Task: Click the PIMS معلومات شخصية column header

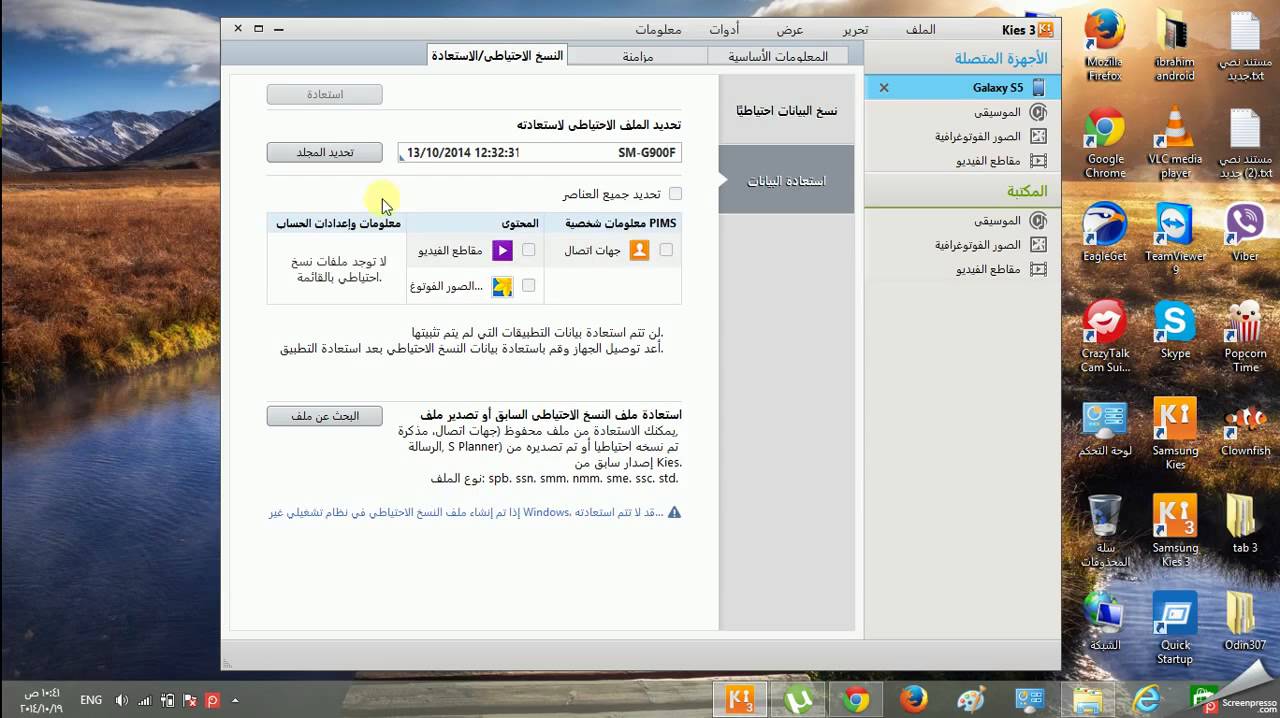Action: [x=620, y=223]
